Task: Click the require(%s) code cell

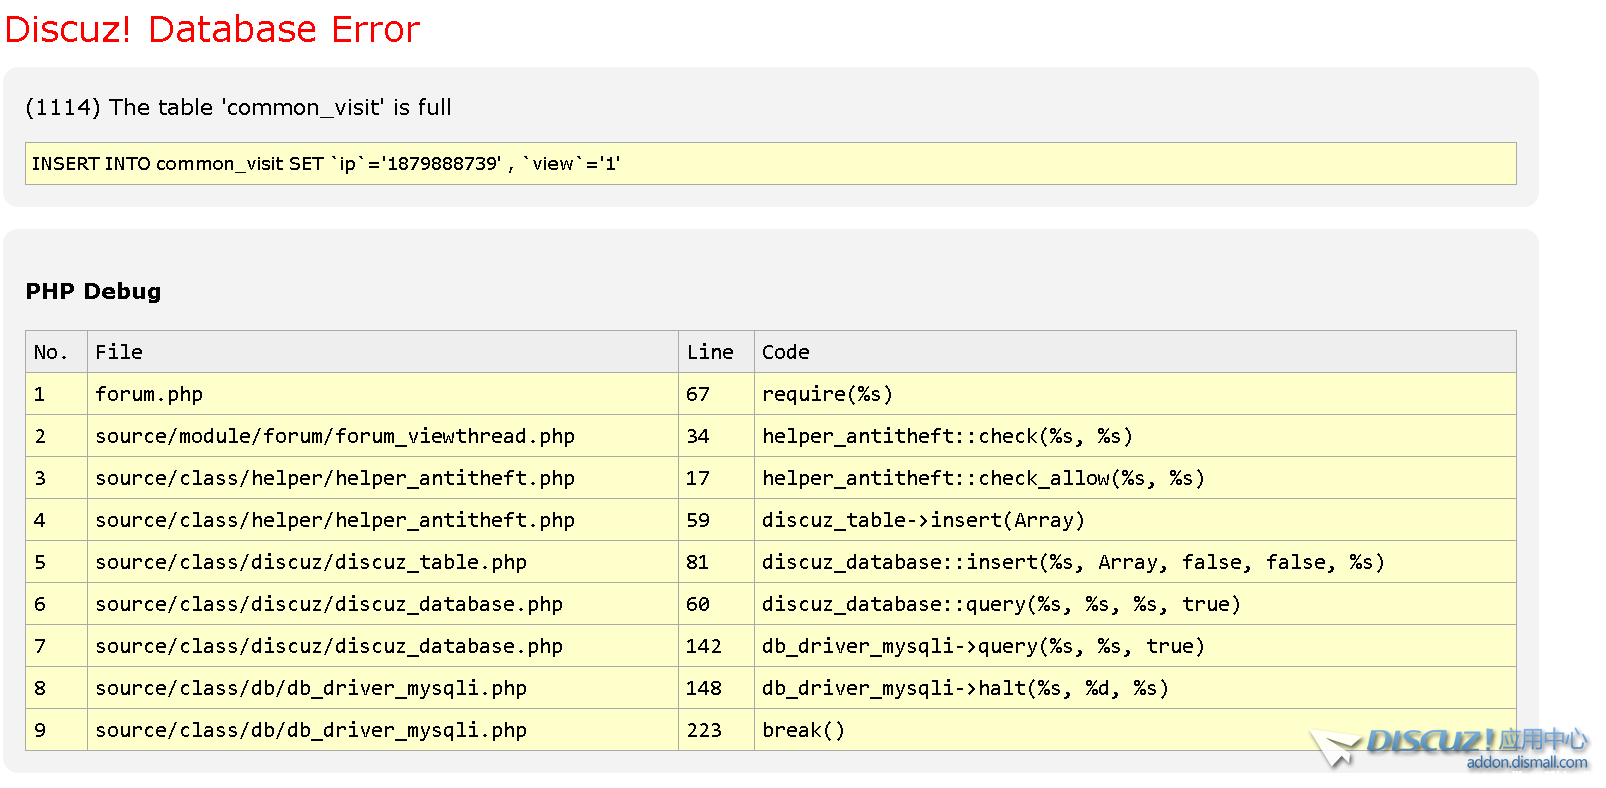Action: click(x=827, y=394)
